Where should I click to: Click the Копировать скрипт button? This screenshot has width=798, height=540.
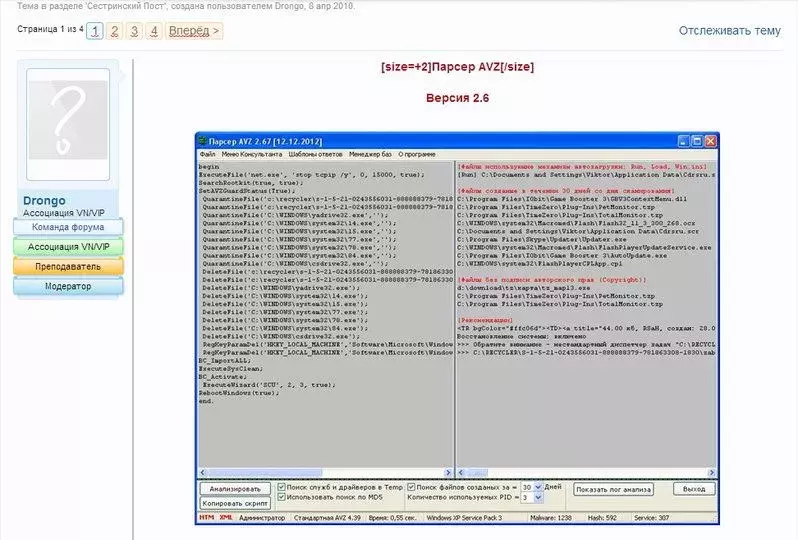tap(235, 503)
